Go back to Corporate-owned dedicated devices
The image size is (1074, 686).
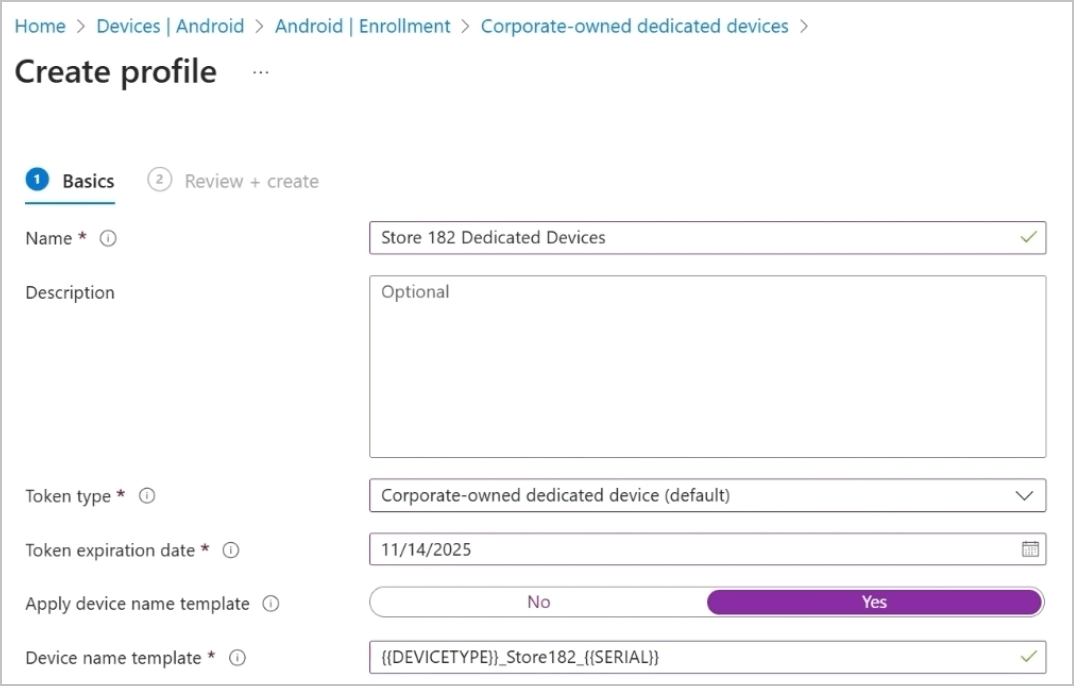[636, 26]
